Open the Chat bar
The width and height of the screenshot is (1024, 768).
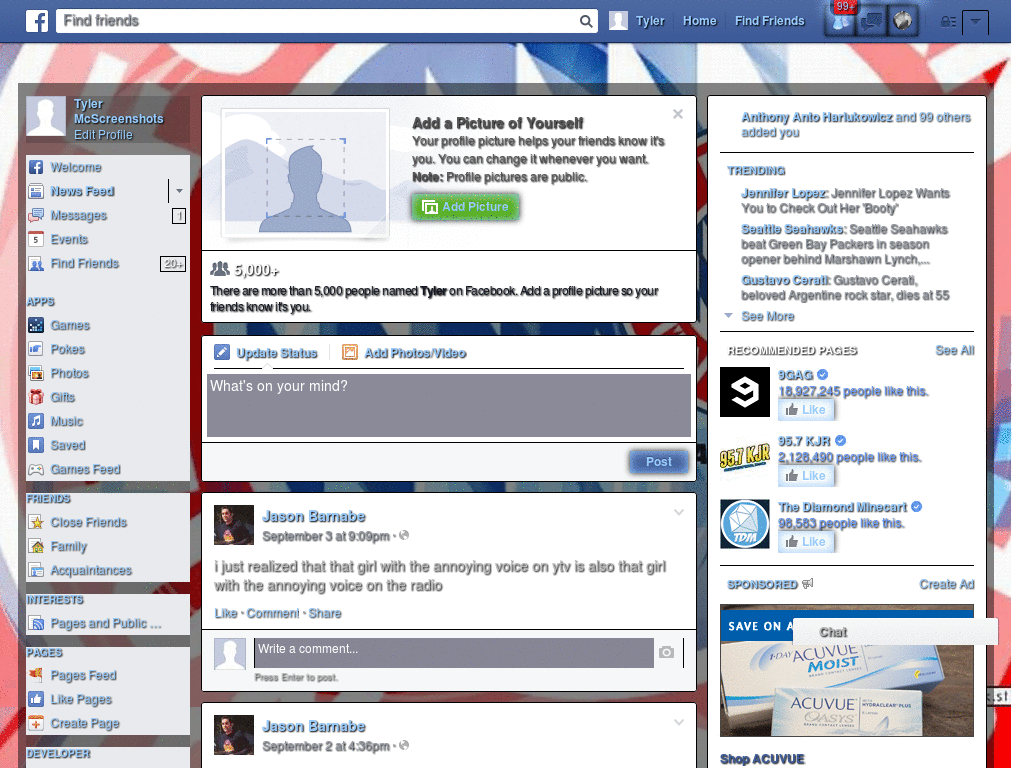895,632
